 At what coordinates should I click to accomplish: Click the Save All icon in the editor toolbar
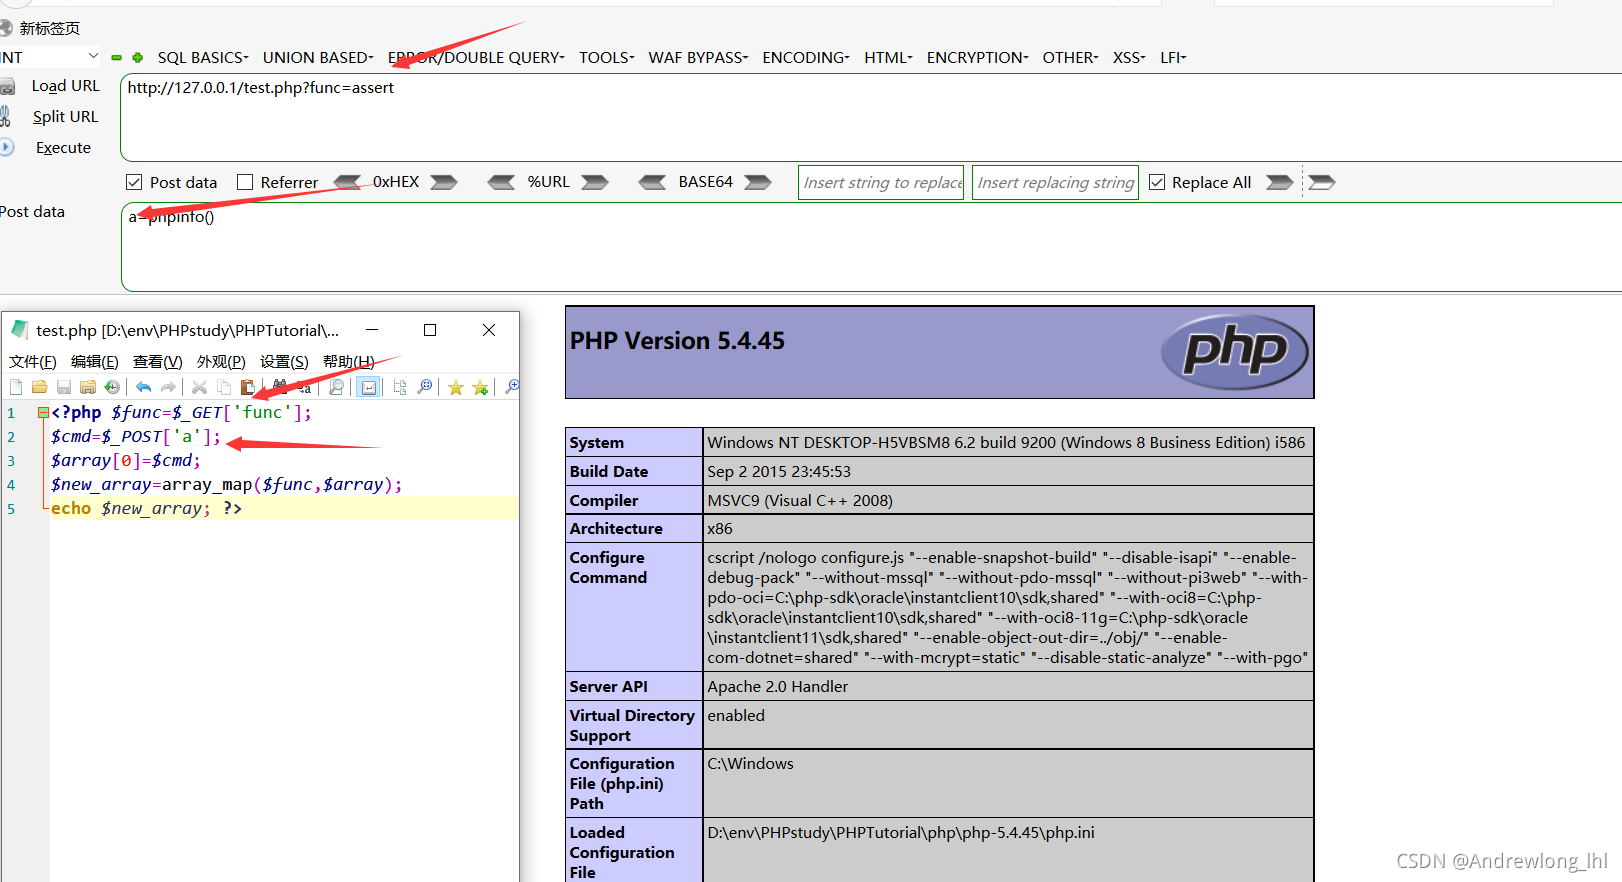88,387
